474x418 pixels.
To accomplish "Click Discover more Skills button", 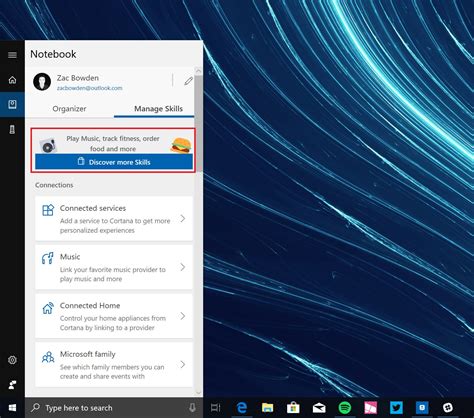I will click(x=114, y=162).
